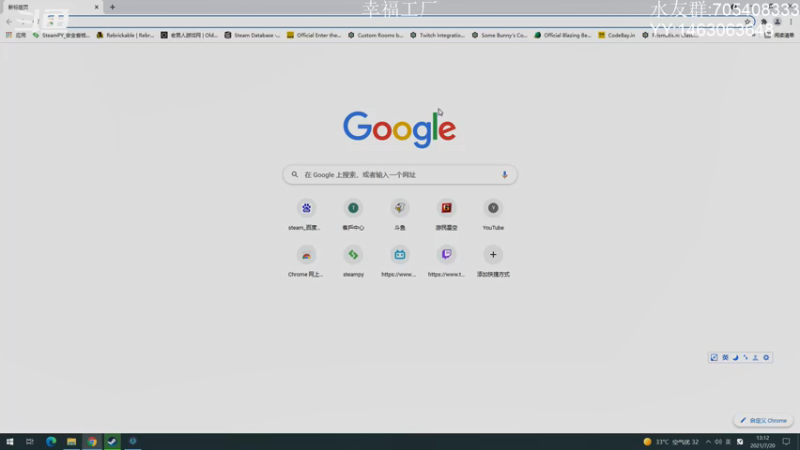Open the 33°C weather widget in taskbar
This screenshot has width=800, height=450.
coord(670,442)
